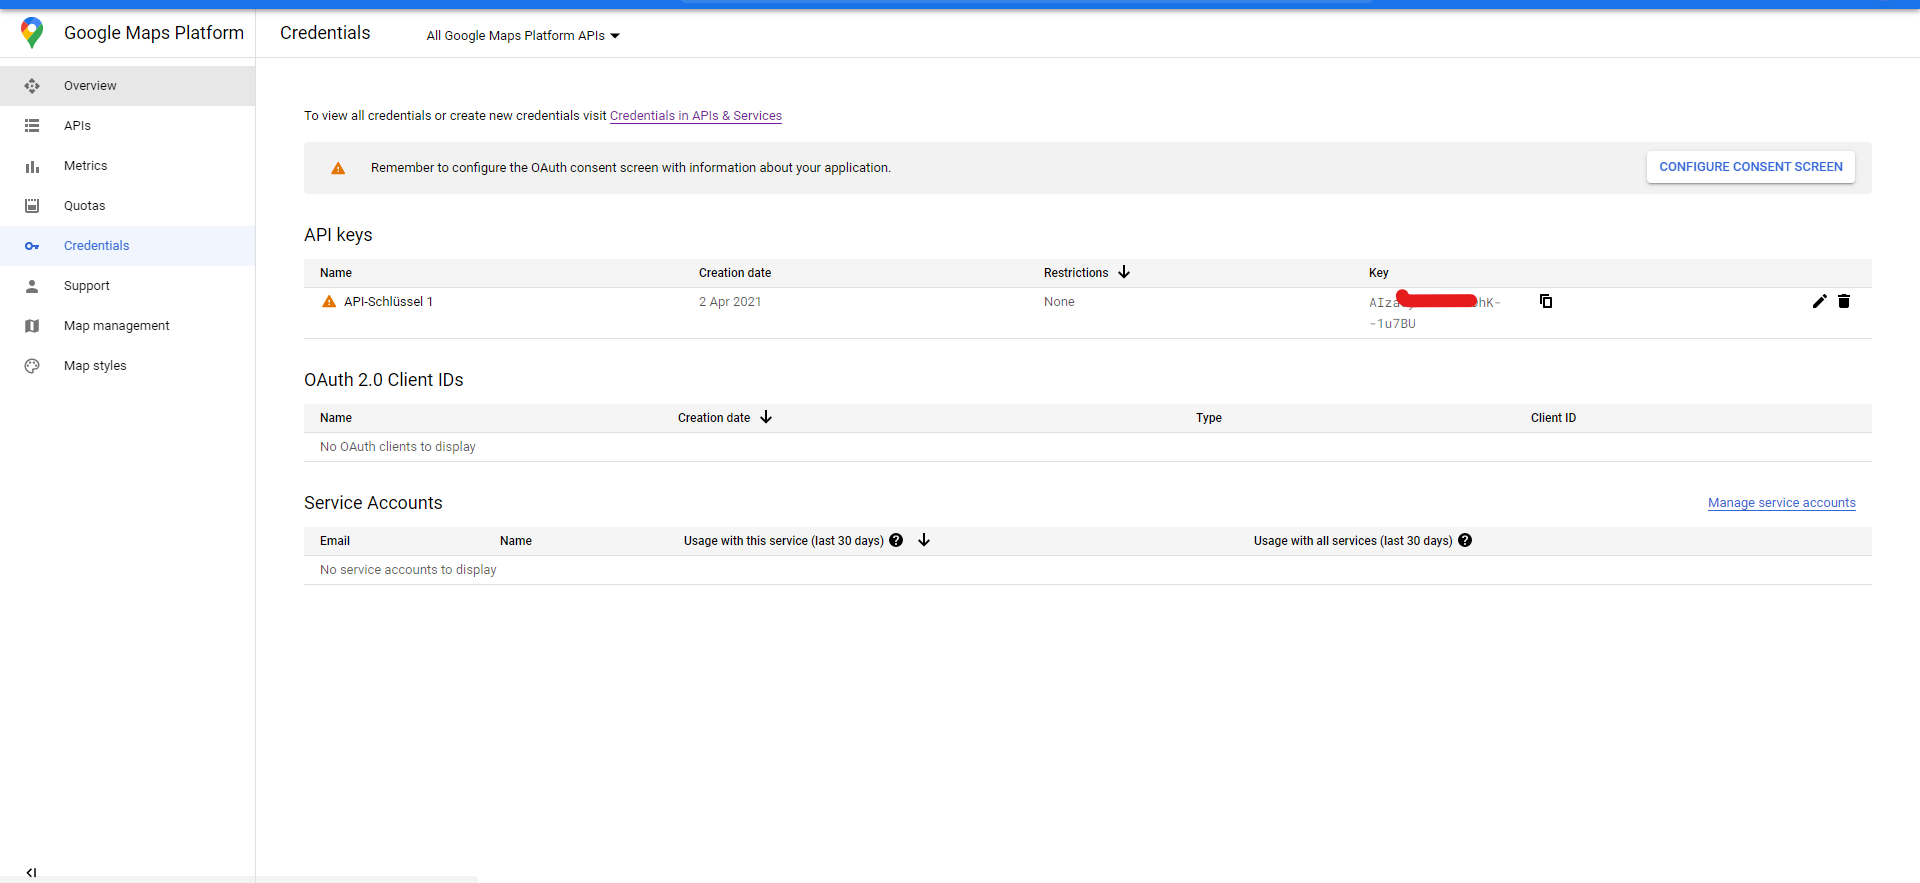Go to the Metrics page
Screen dimensions: 1920x883
(x=127, y=166)
